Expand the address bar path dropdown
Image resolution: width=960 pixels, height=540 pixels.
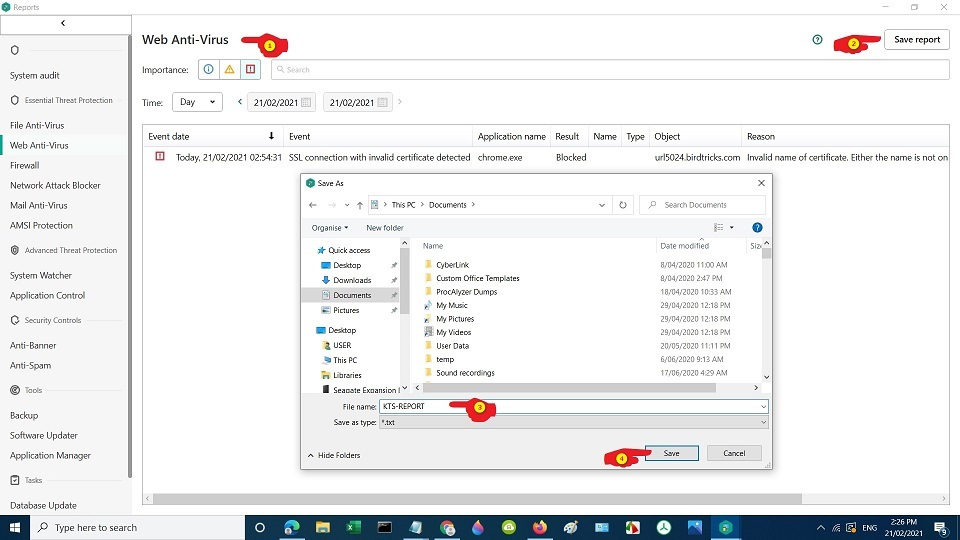point(602,205)
